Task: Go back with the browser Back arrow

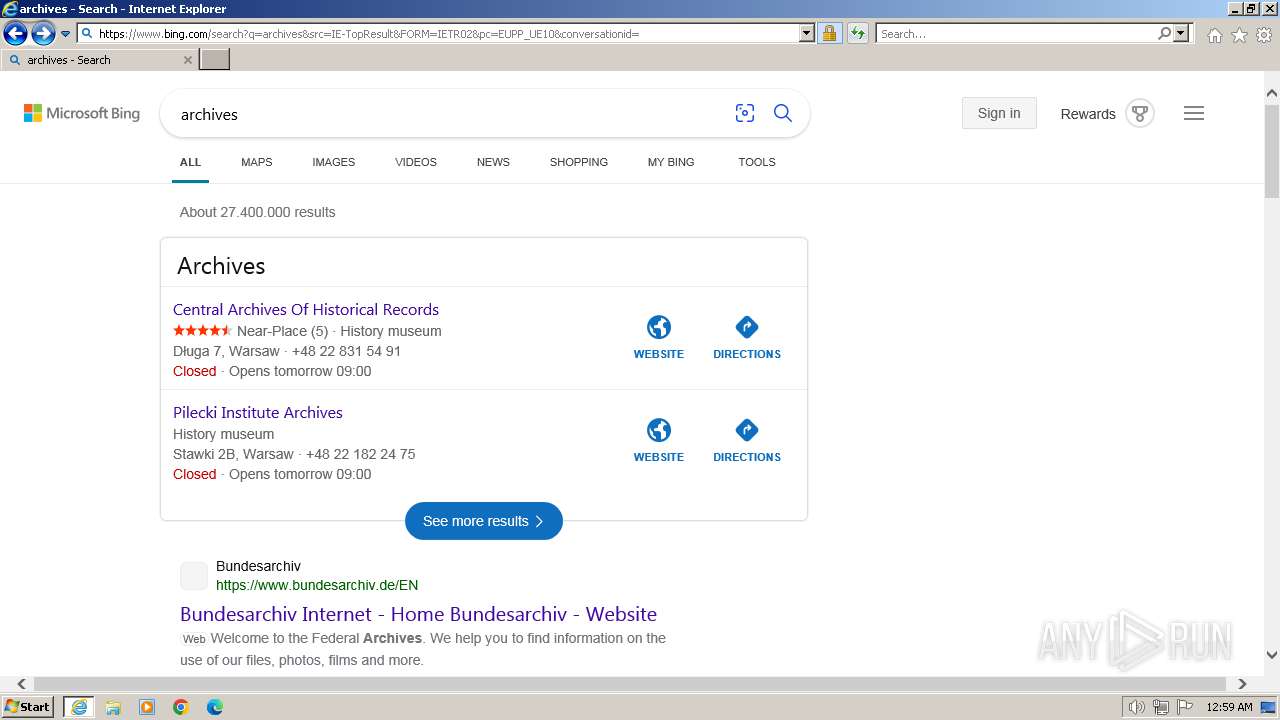Action: click(x=15, y=34)
